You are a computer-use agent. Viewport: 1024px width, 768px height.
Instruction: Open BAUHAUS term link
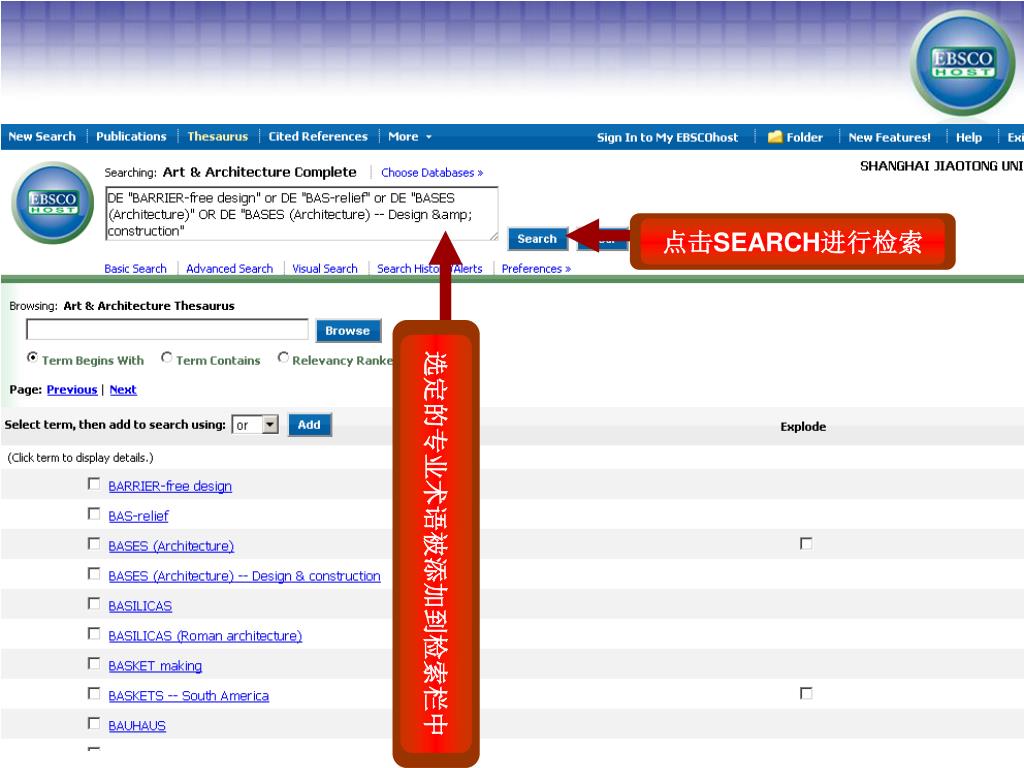(137, 727)
